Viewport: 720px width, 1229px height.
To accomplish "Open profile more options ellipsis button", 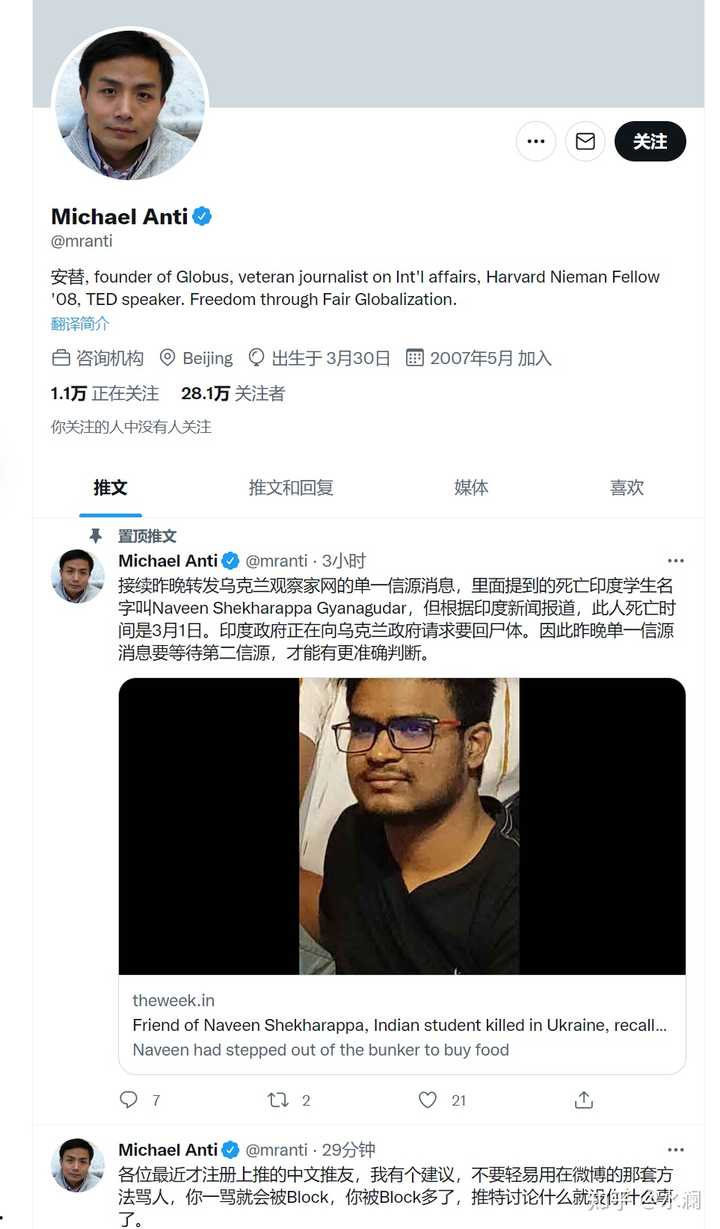I will pos(536,142).
